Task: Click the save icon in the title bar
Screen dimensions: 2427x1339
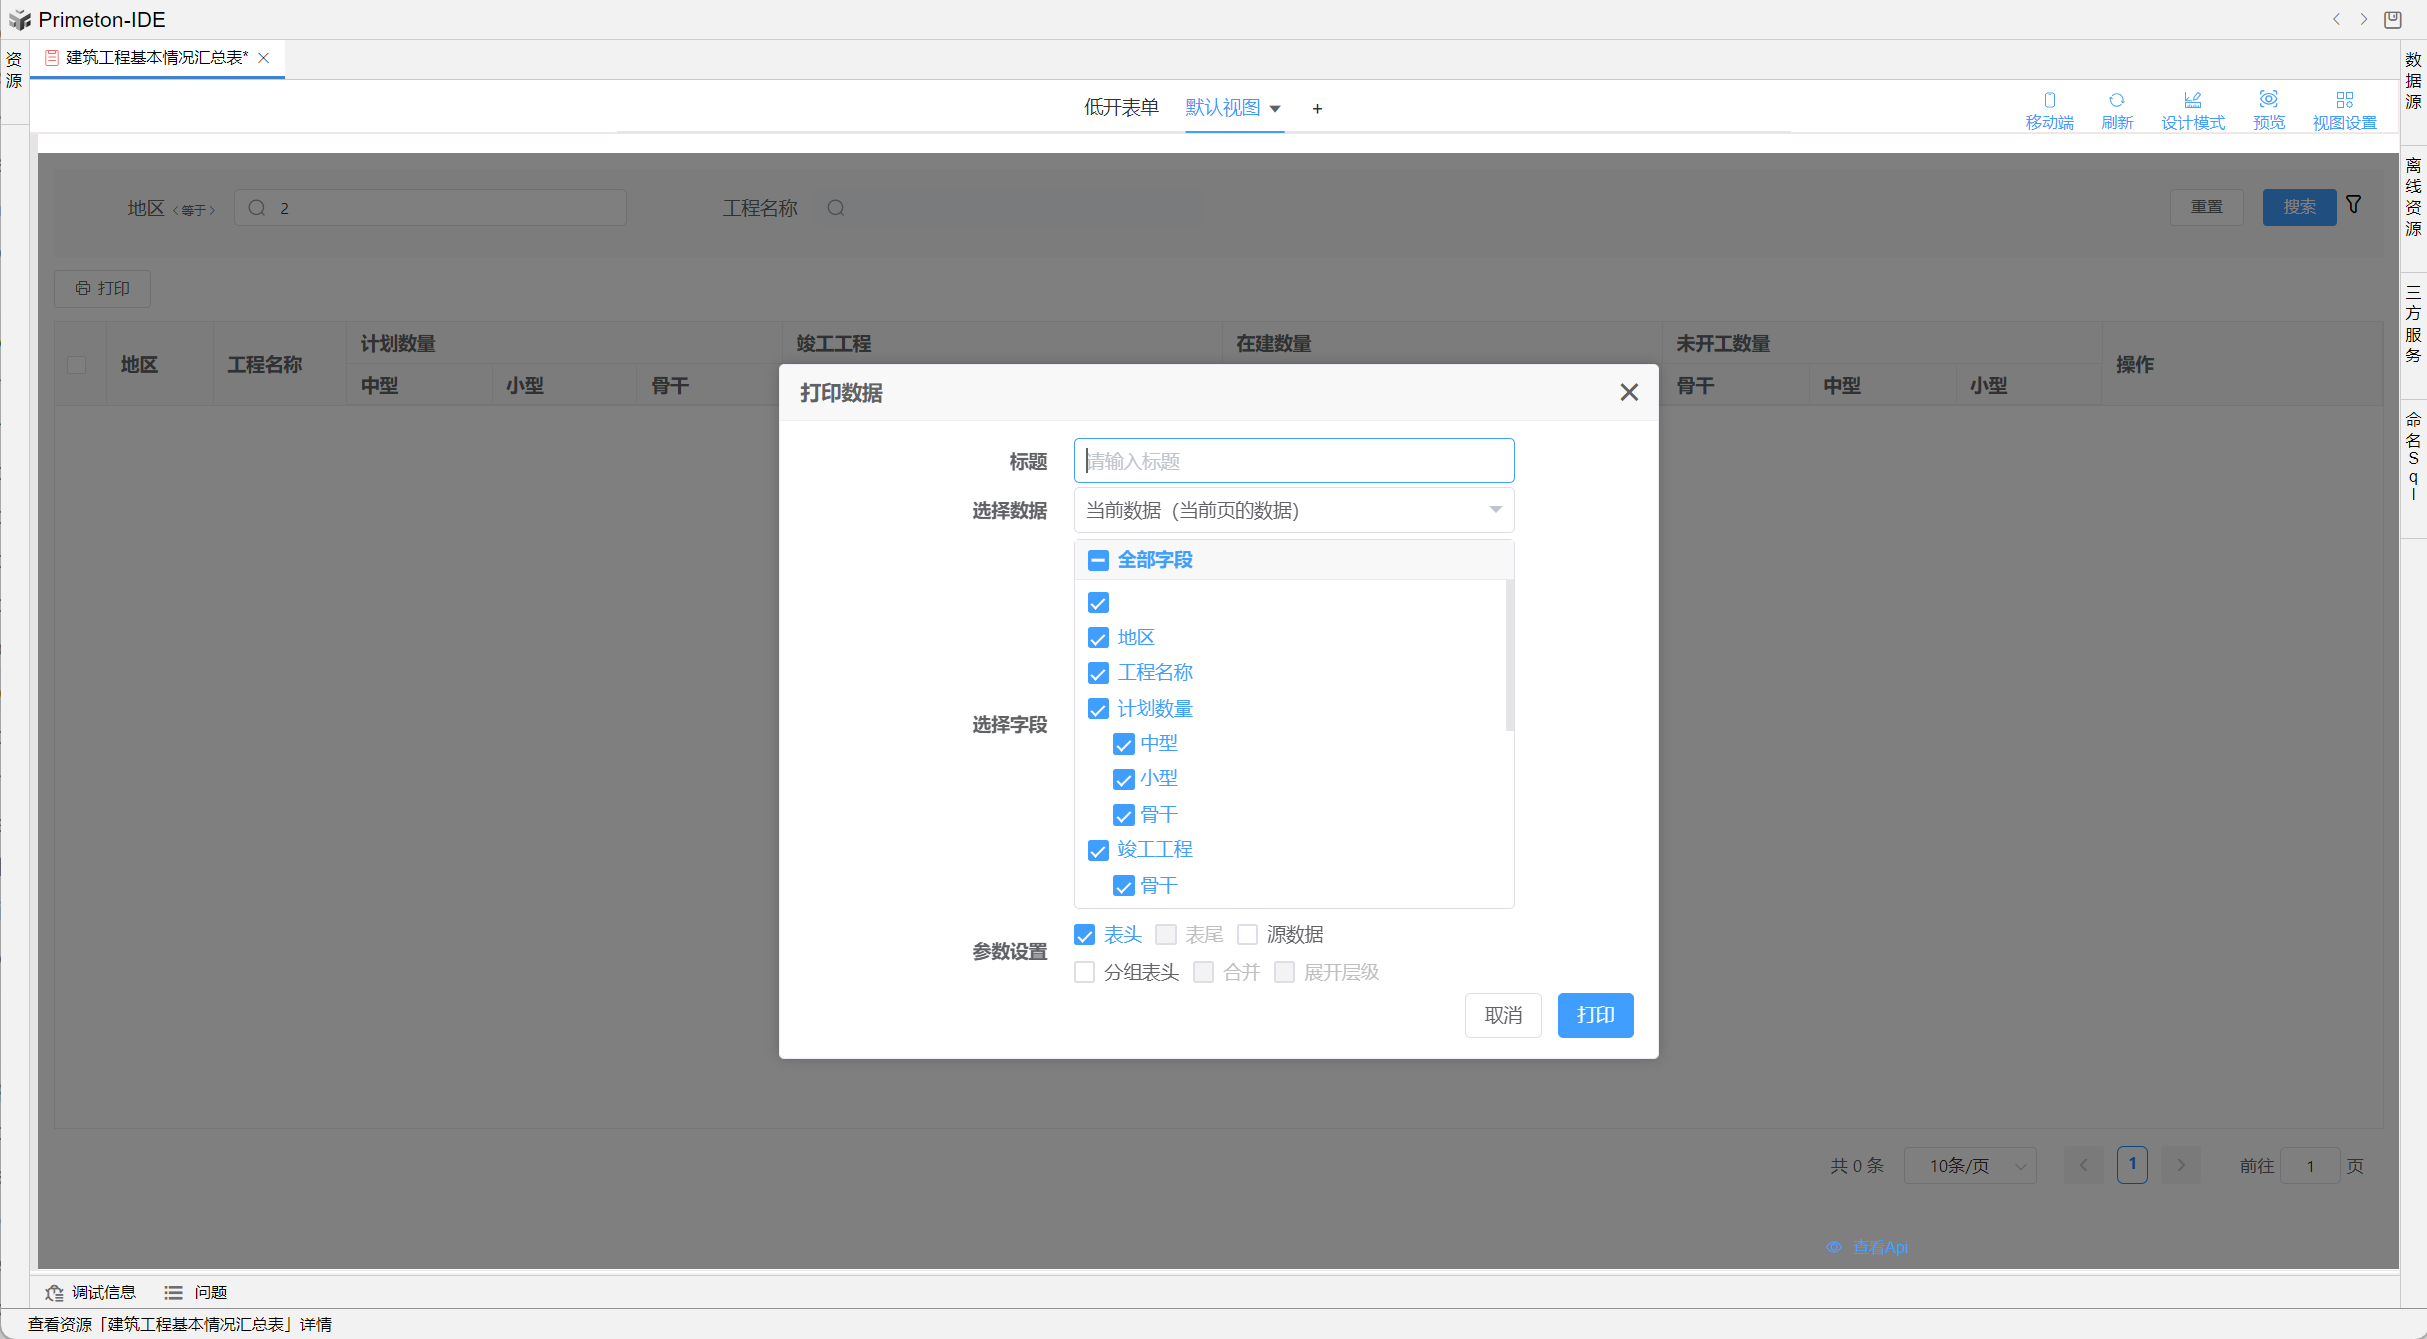Action: click(2393, 19)
